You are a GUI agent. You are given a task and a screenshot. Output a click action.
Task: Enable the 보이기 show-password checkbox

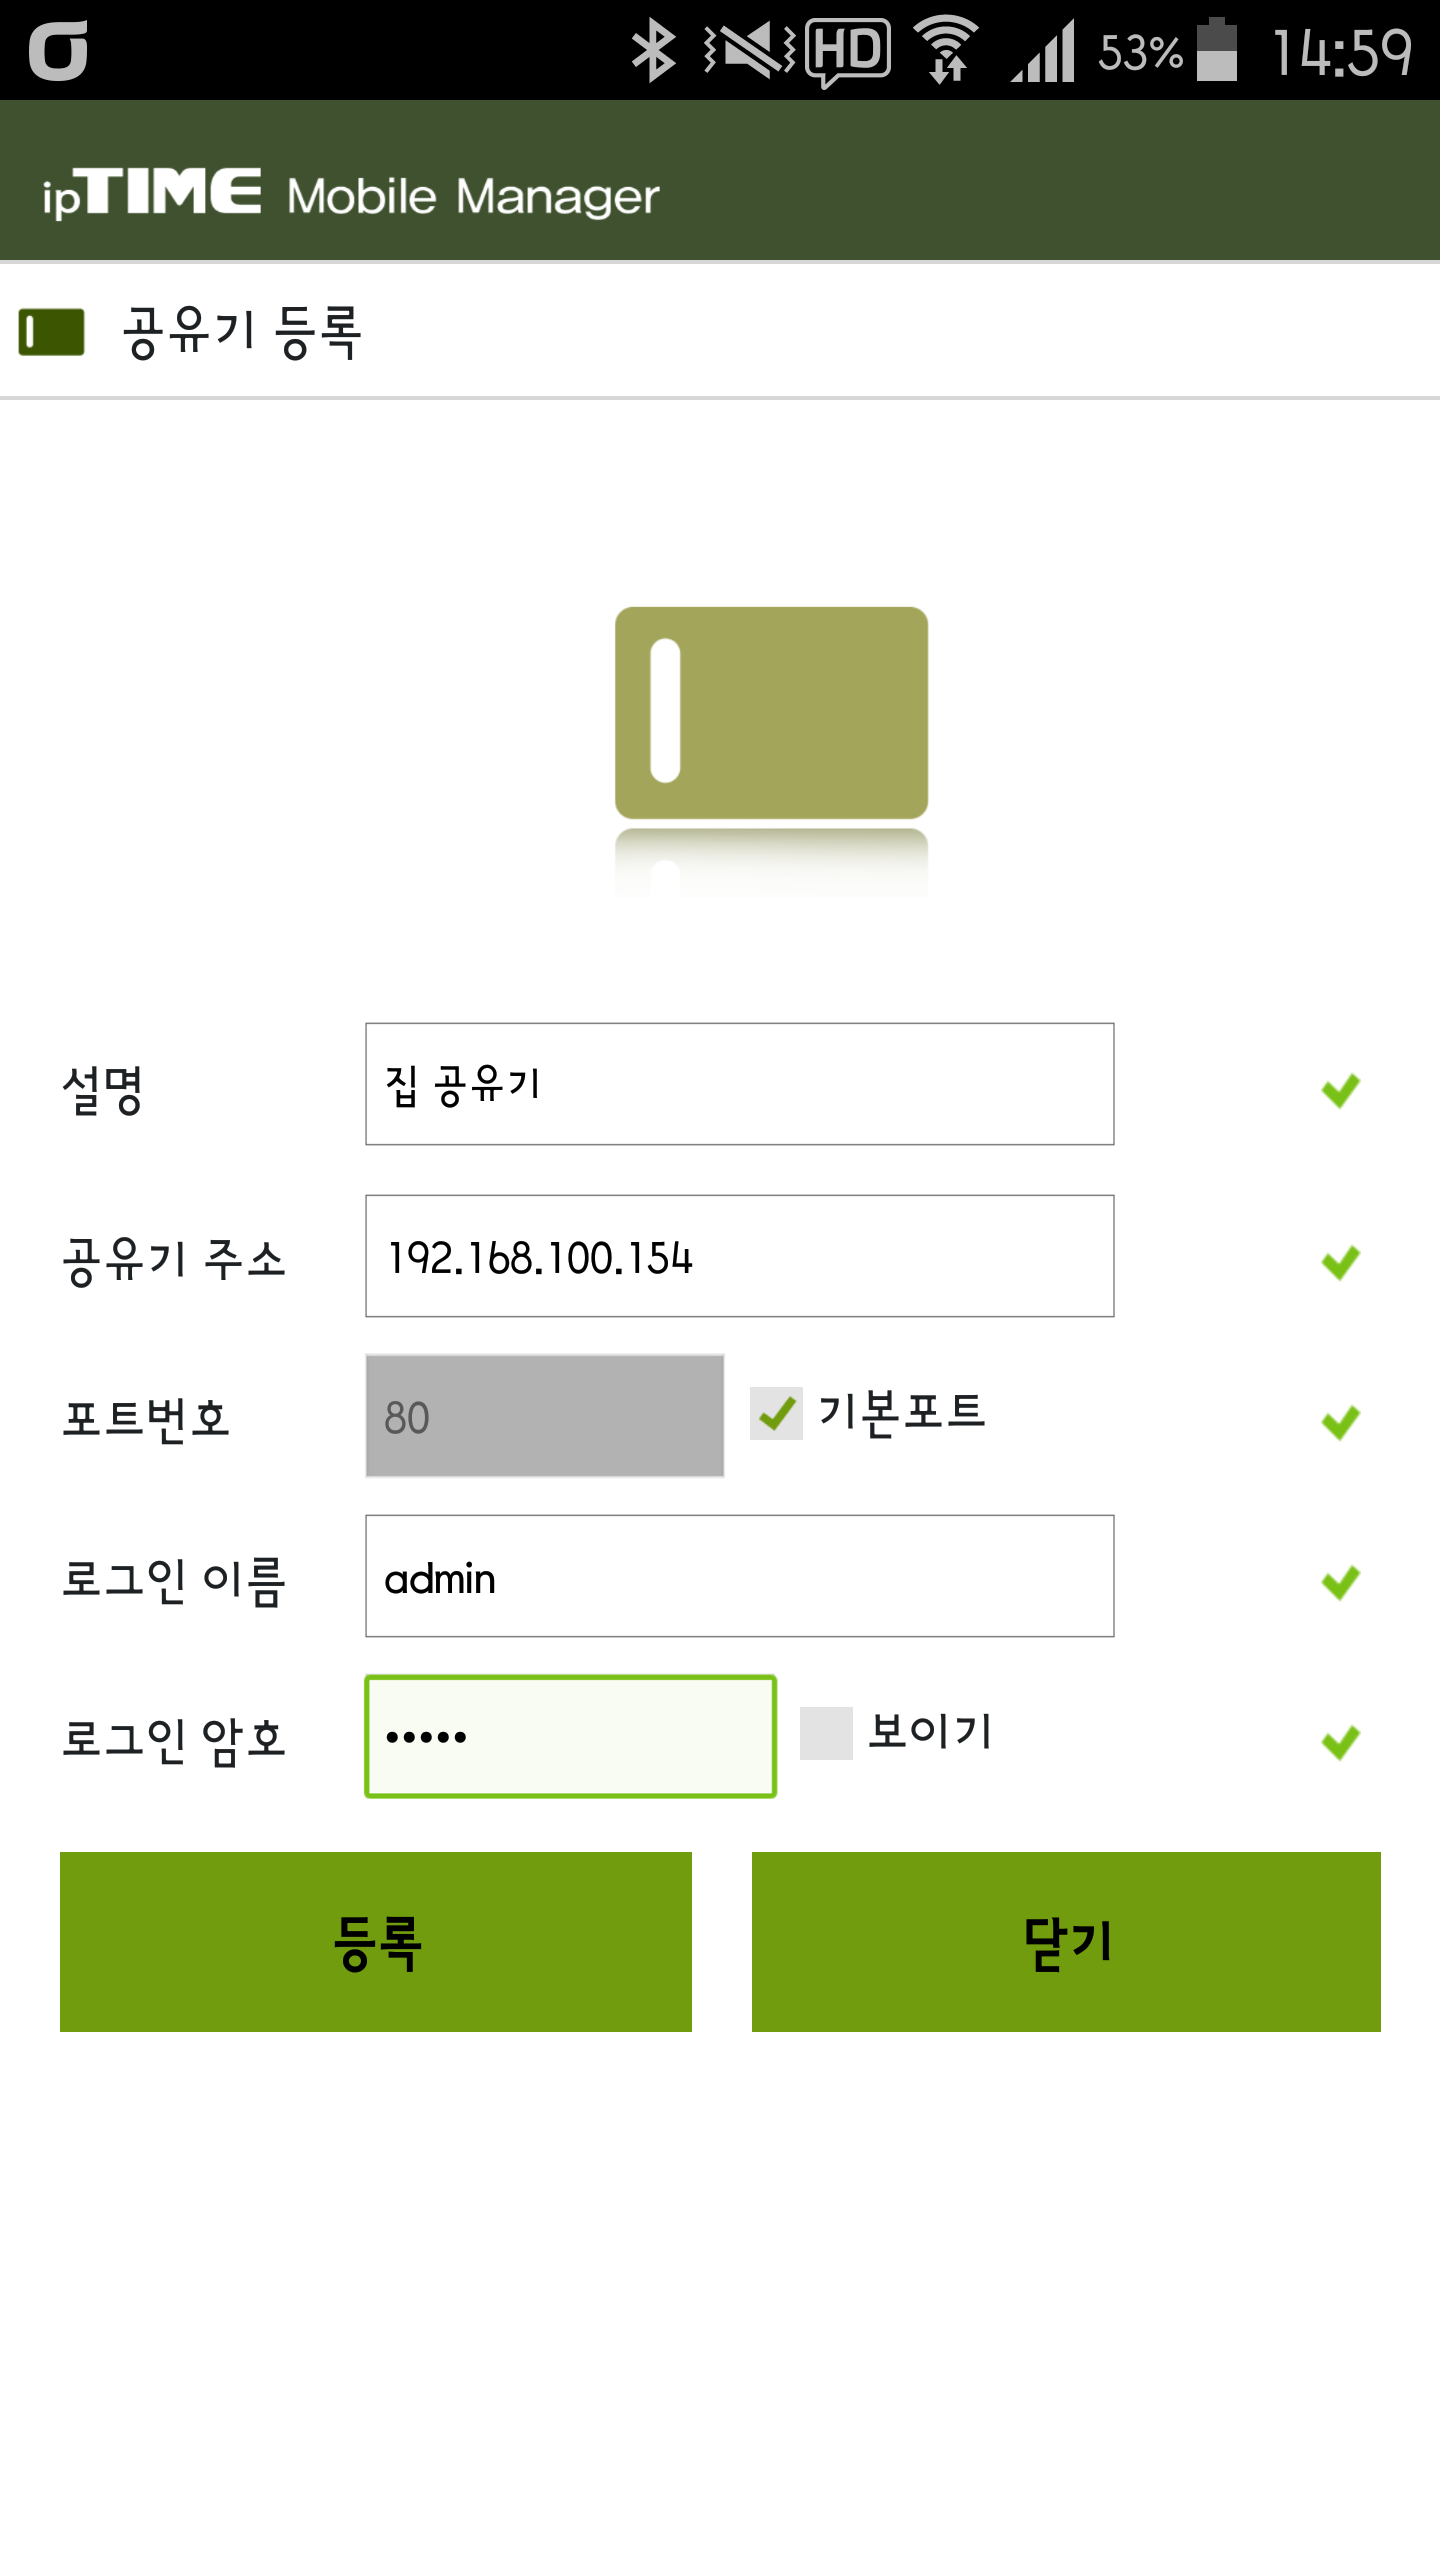click(826, 1733)
